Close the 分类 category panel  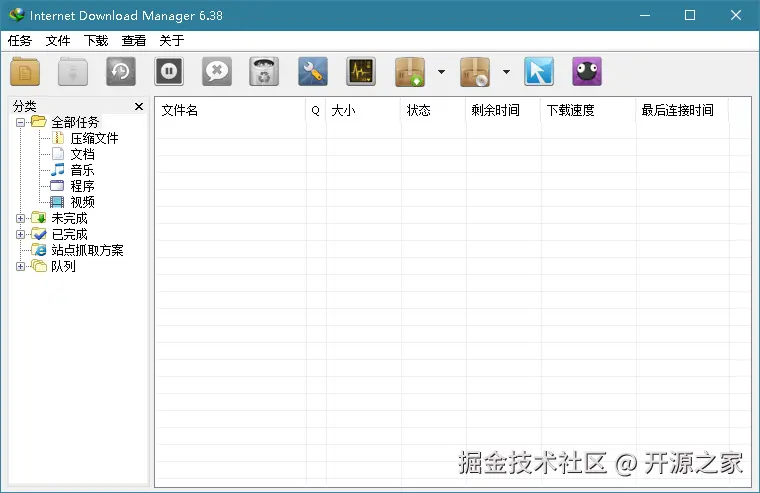139,106
